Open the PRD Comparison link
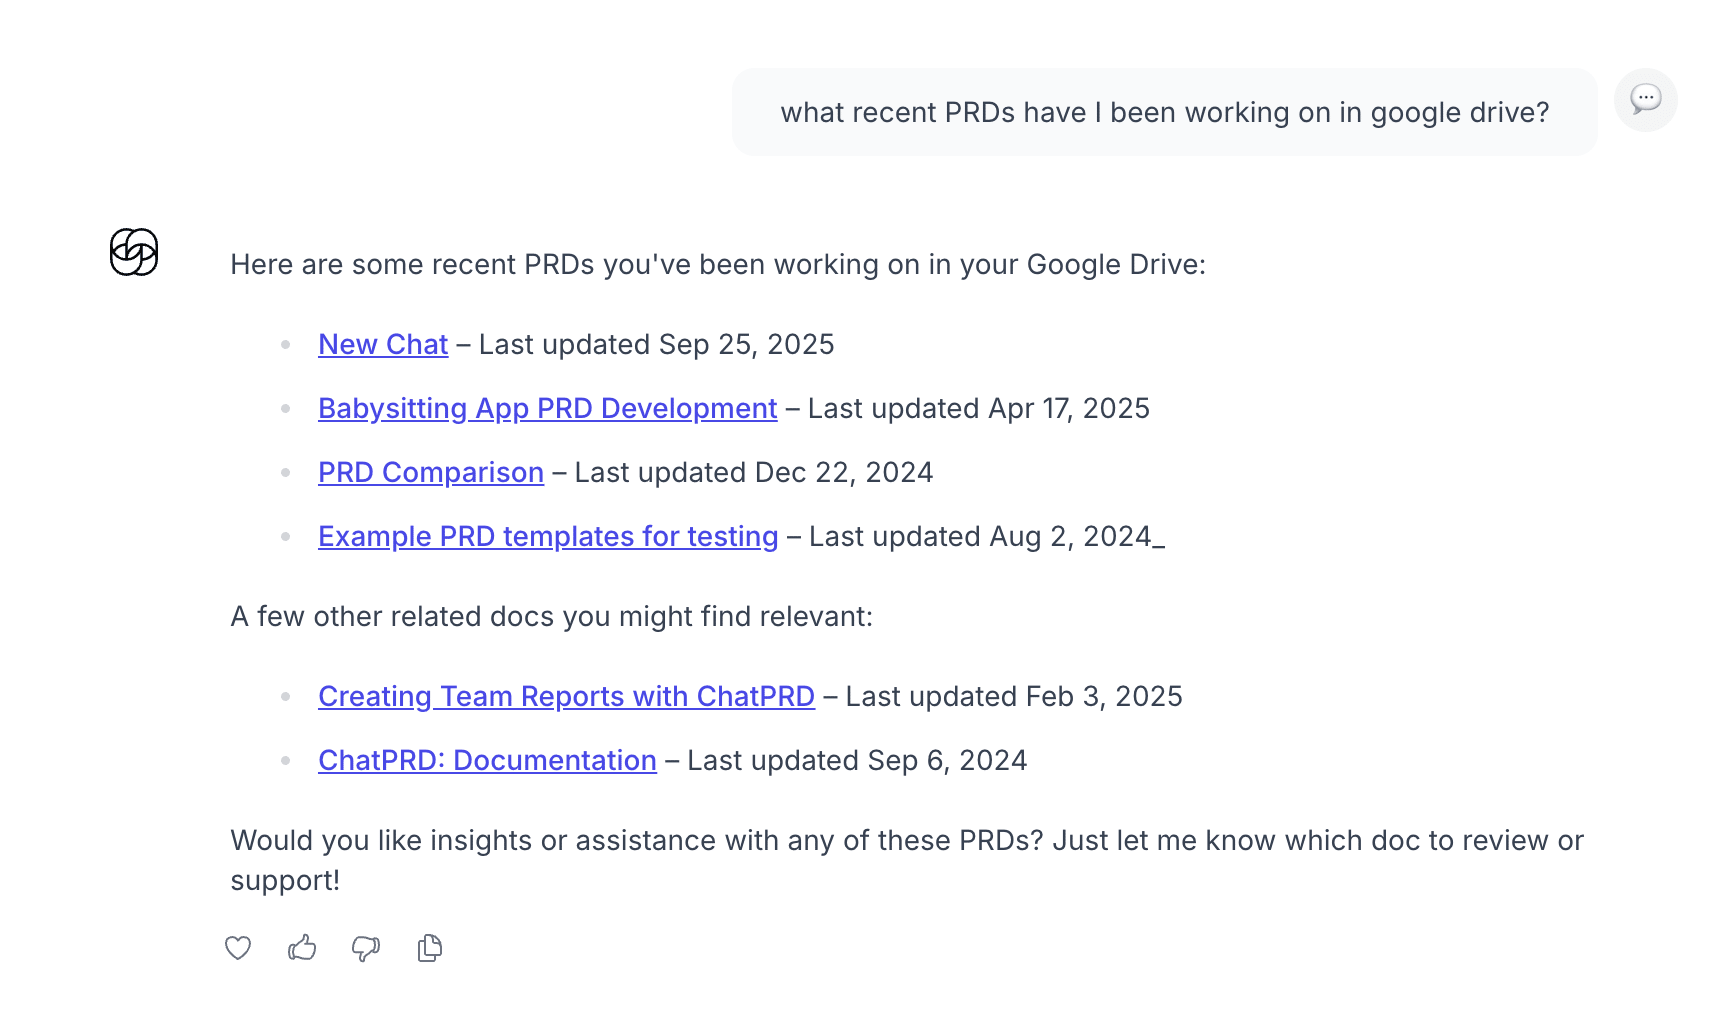This screenshot has width=1726, height=1034. [431, 472]
